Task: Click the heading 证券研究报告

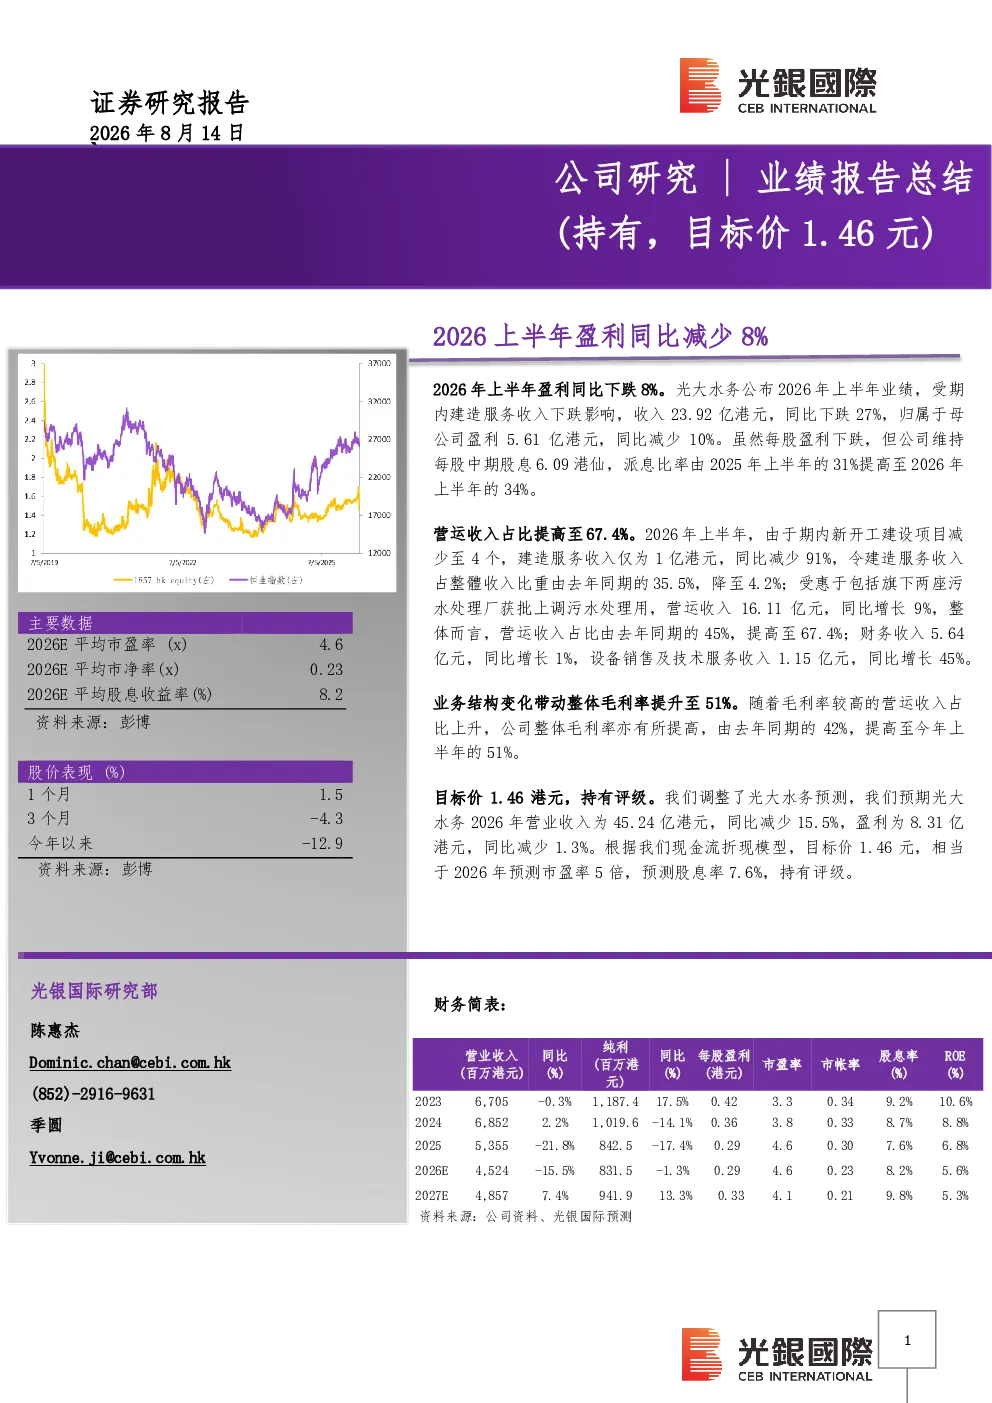Action: pos(169,102)
